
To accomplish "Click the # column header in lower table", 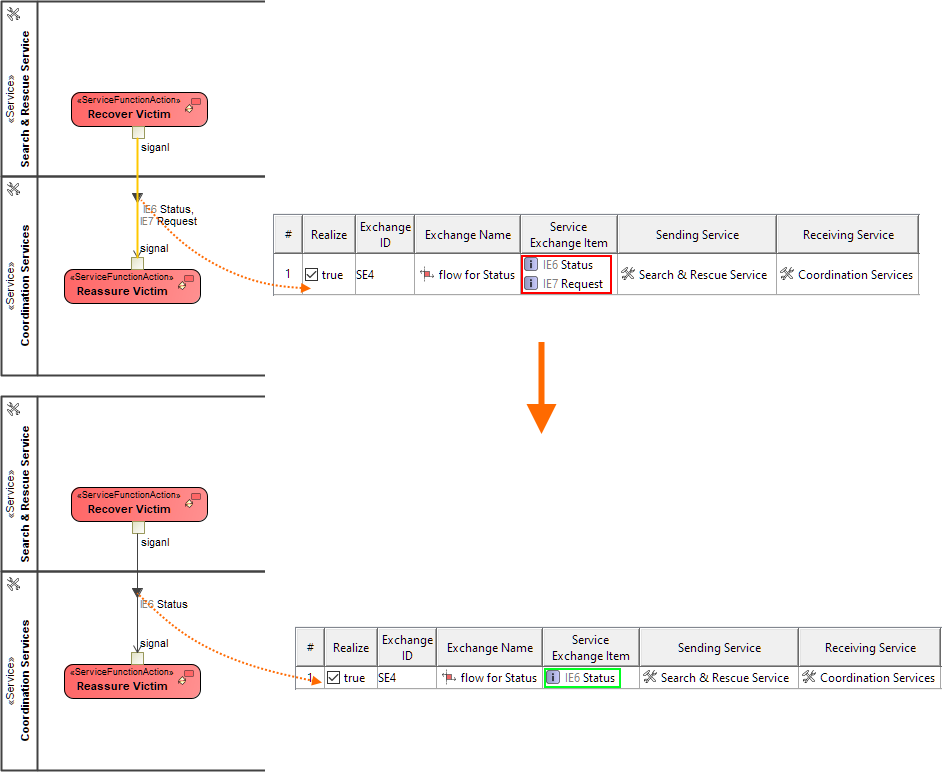I will [310, 648].
